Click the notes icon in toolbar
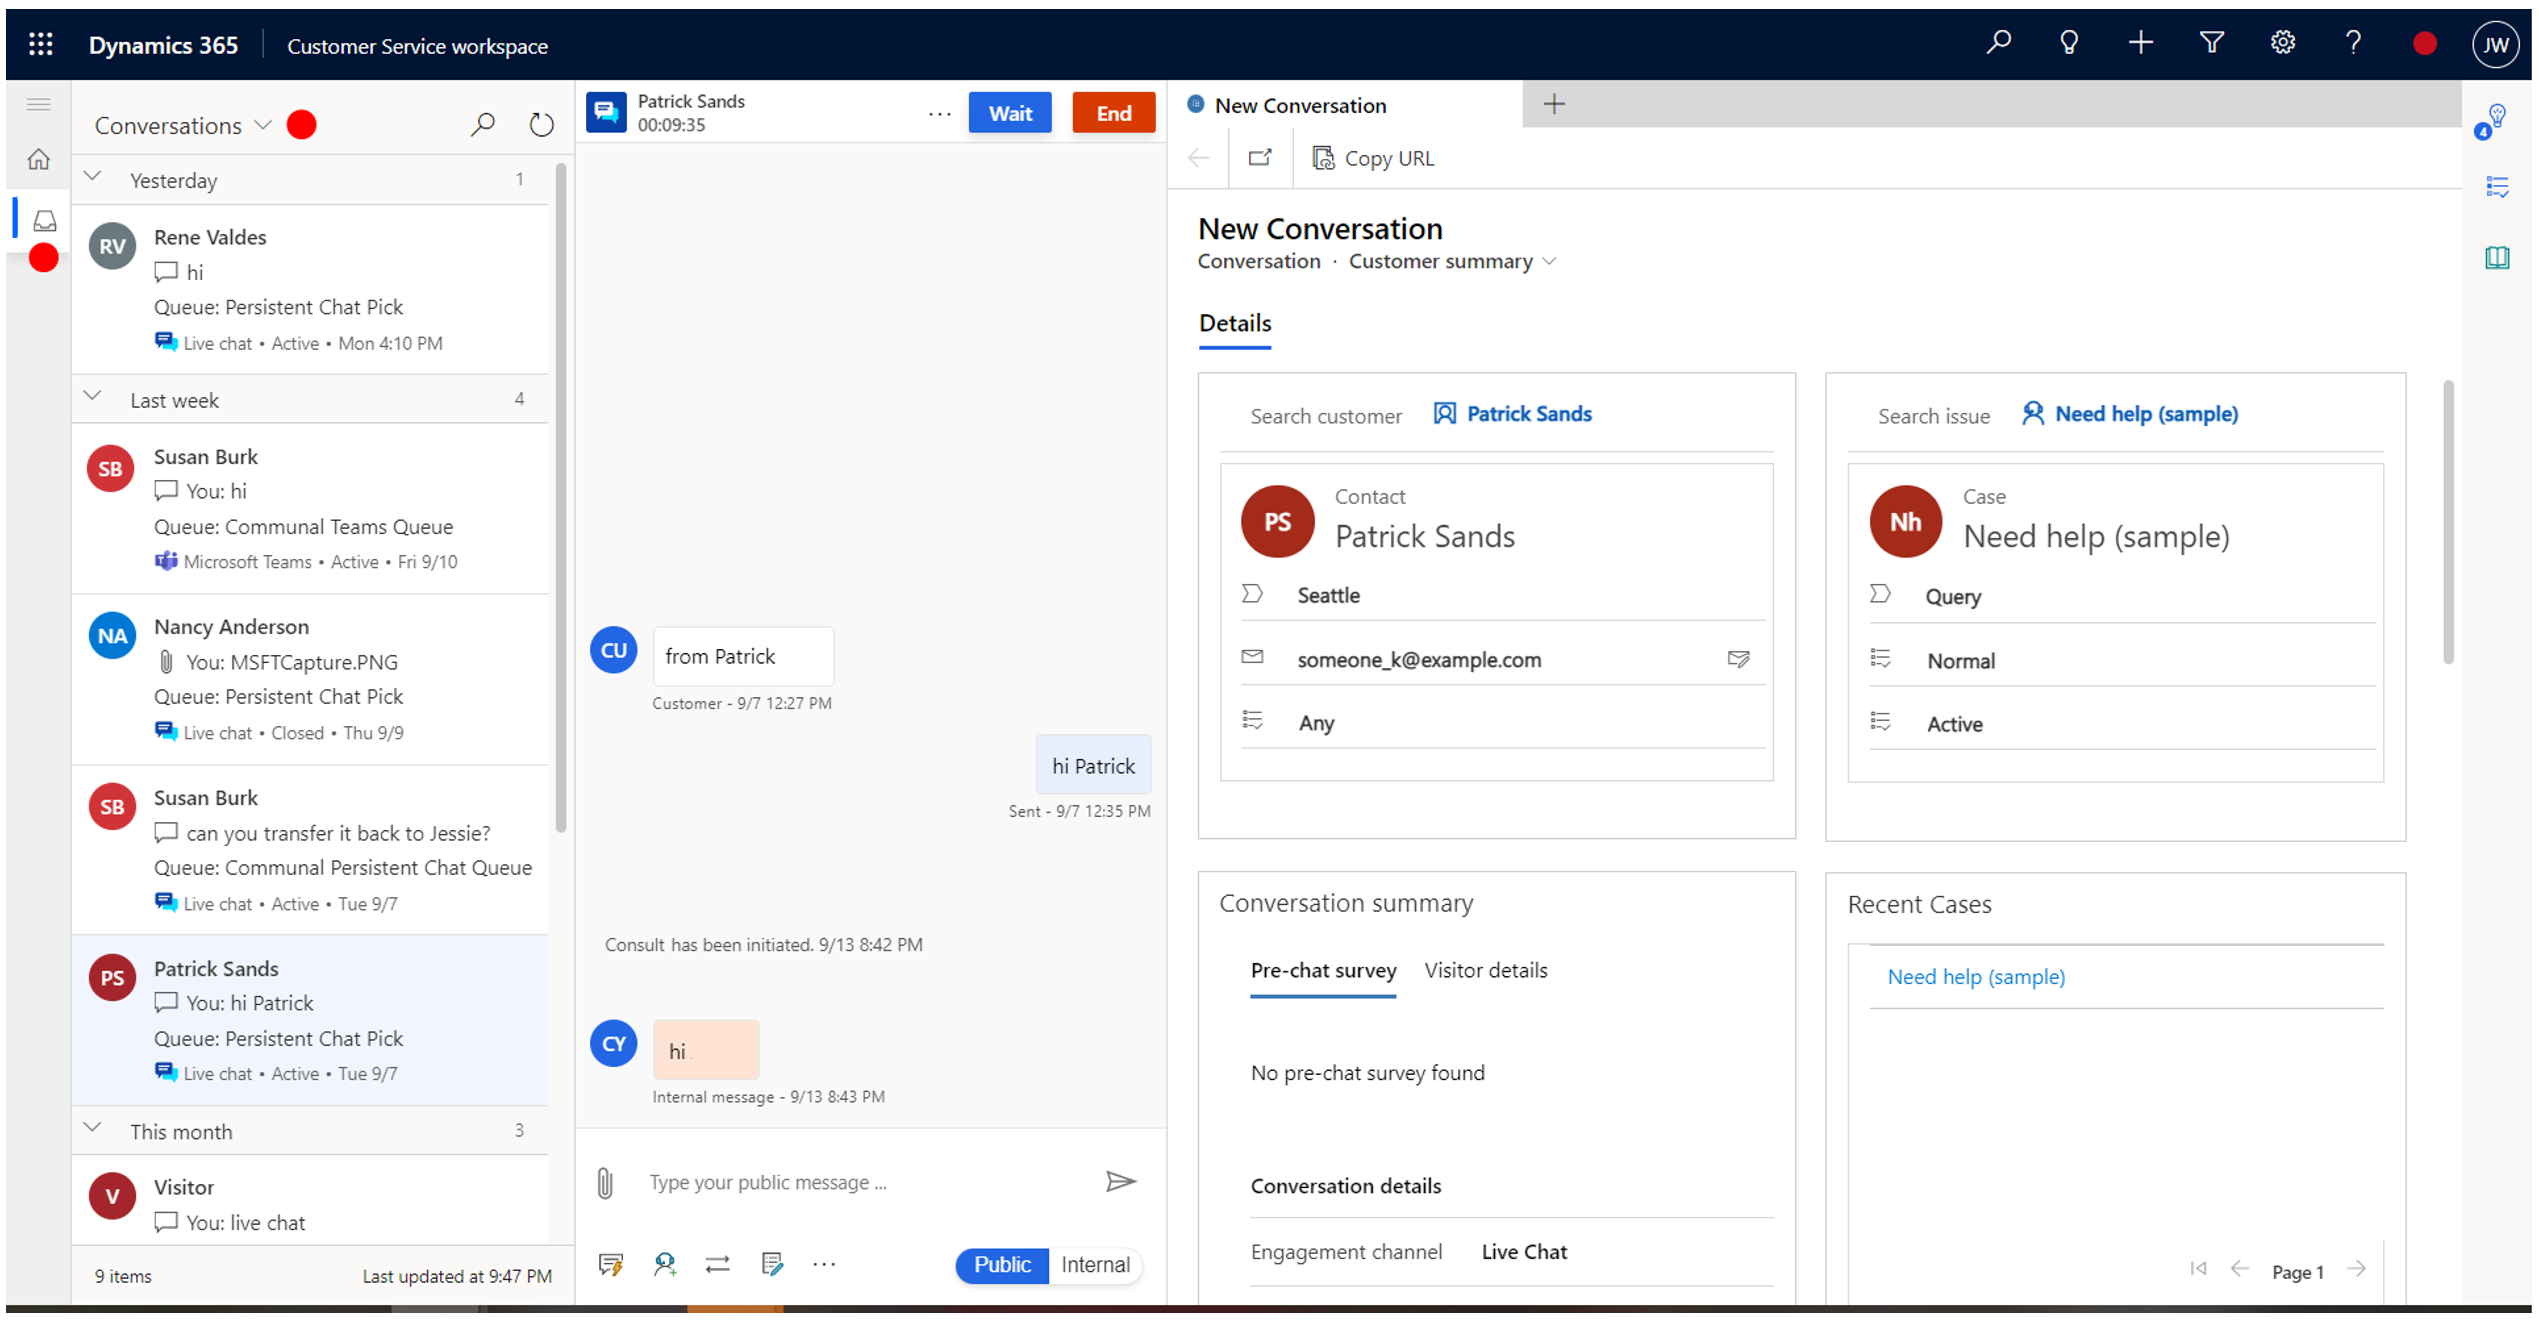The height and width of the screenshot is (1321, 2539). pos(771,1264)
